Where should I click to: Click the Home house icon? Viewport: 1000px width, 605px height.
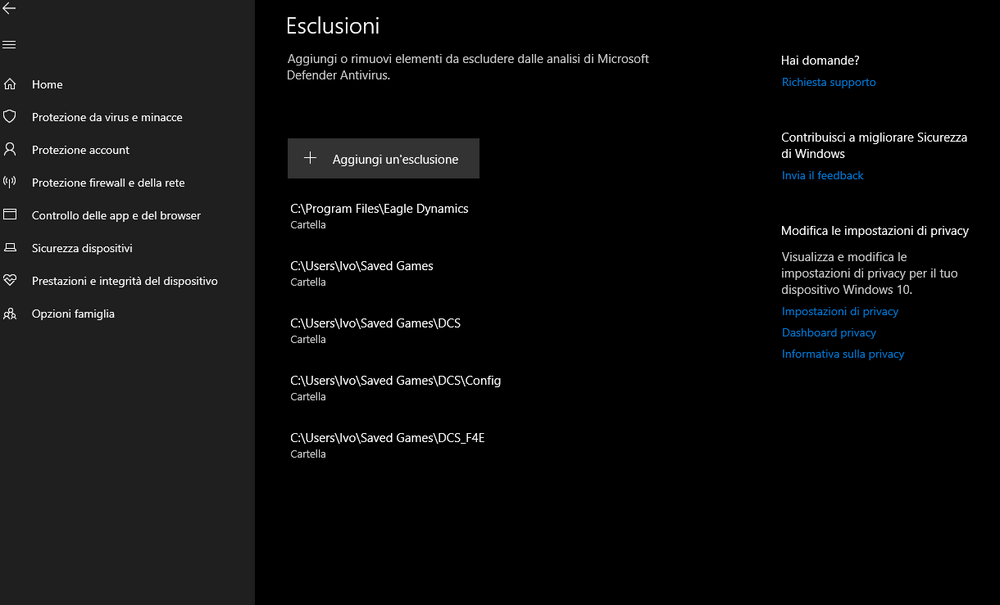[x=10, y=84]
